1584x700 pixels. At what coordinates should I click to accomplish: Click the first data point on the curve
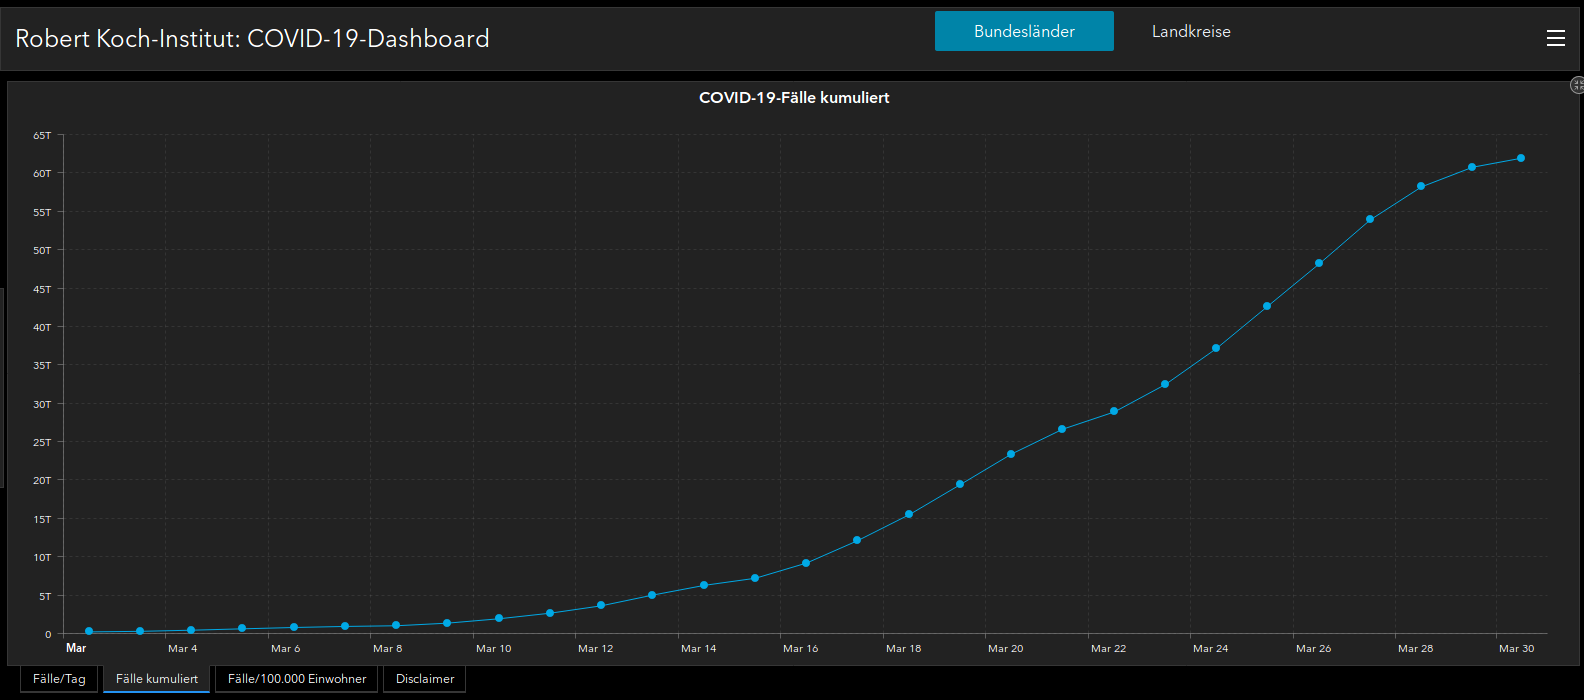tap(89, 631)
